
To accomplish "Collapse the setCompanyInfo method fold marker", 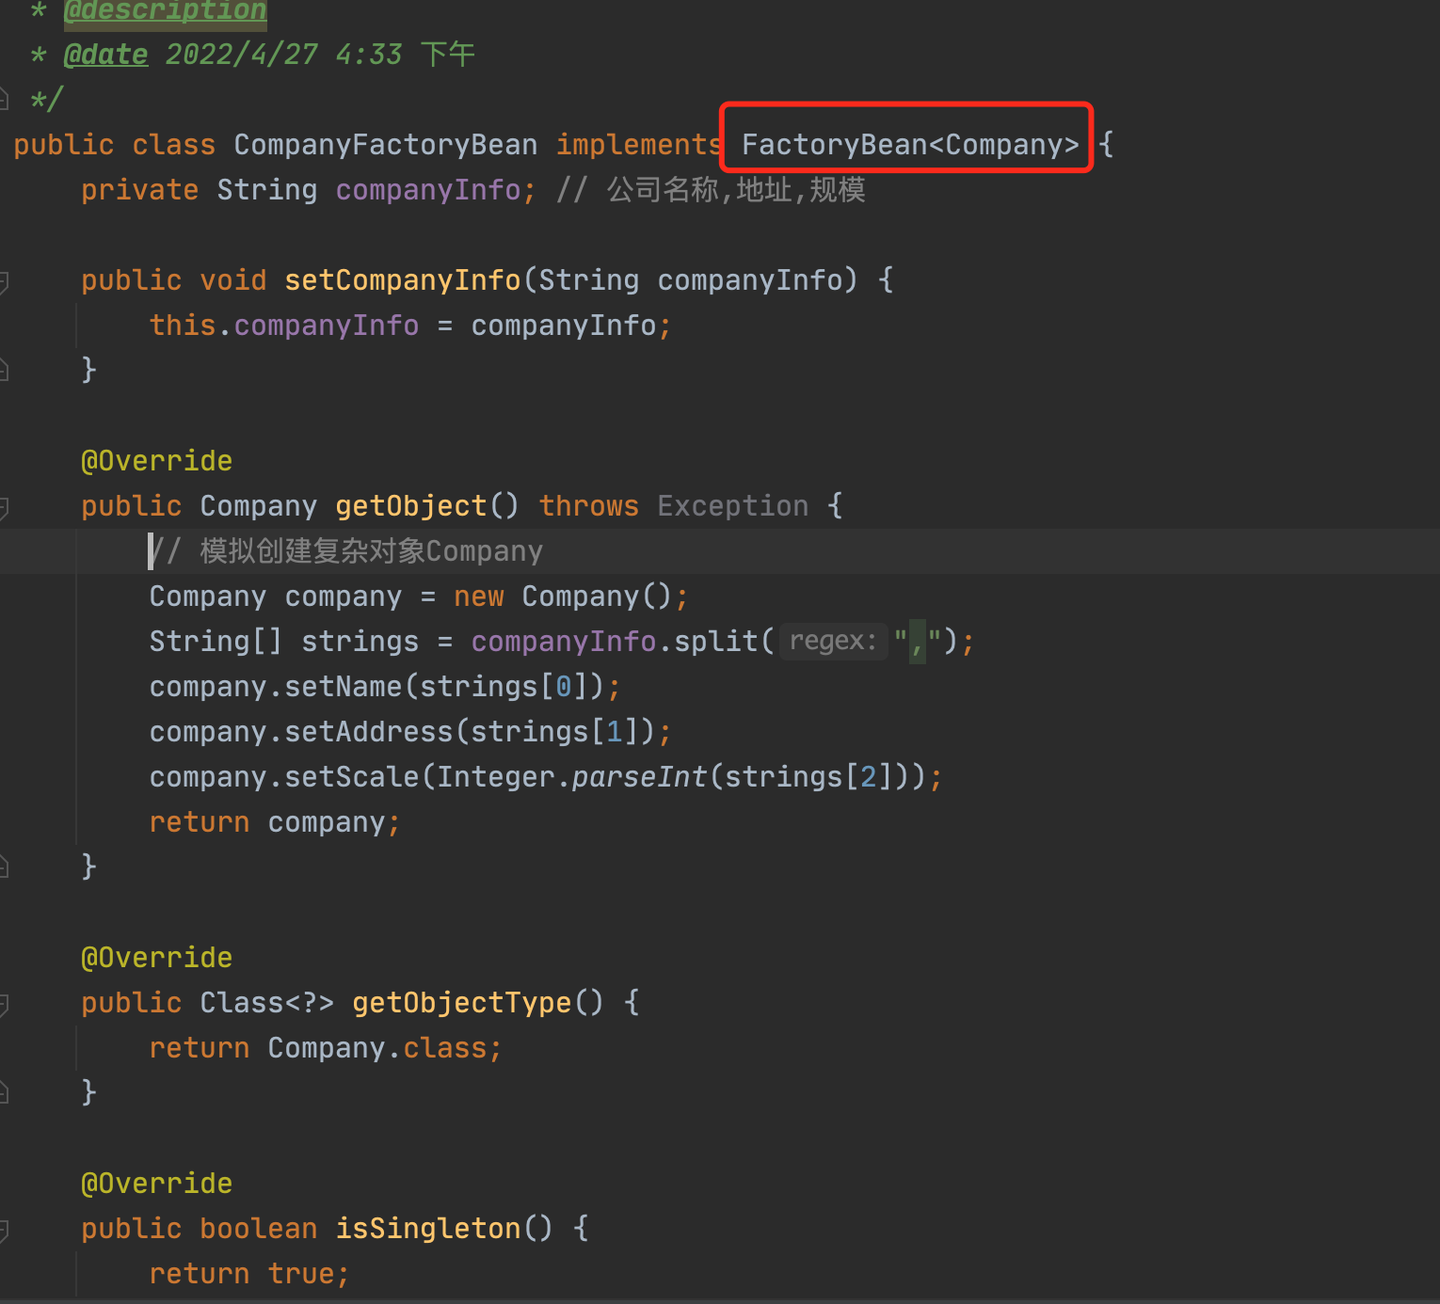I will [x=4, y=281].
